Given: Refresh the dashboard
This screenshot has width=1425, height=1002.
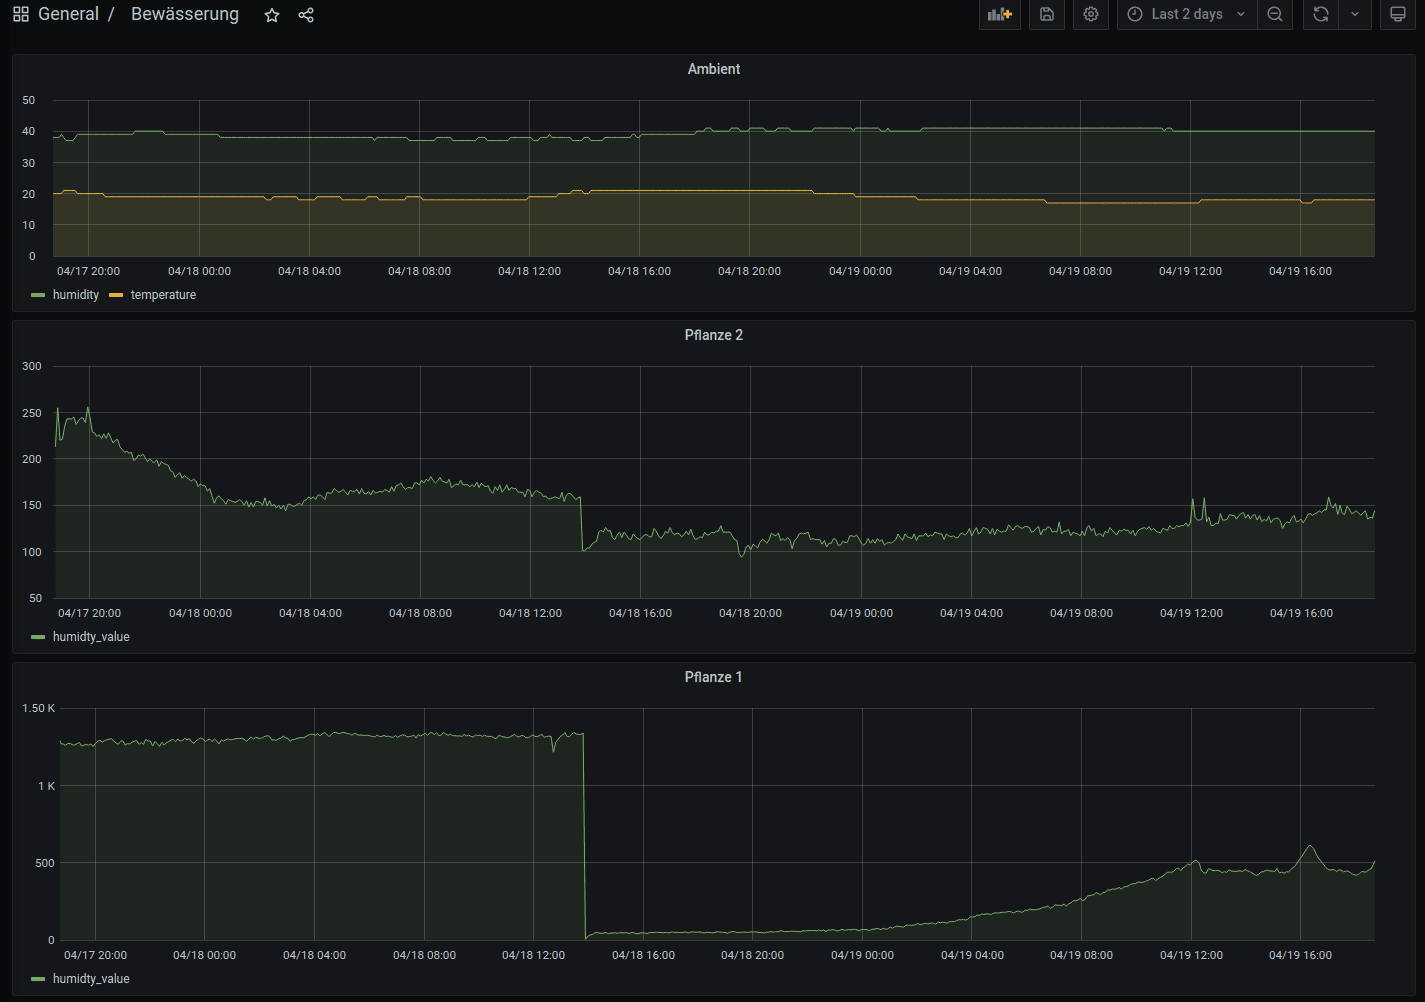Looking at the screenshot, I should click(x=1321, y=14).
